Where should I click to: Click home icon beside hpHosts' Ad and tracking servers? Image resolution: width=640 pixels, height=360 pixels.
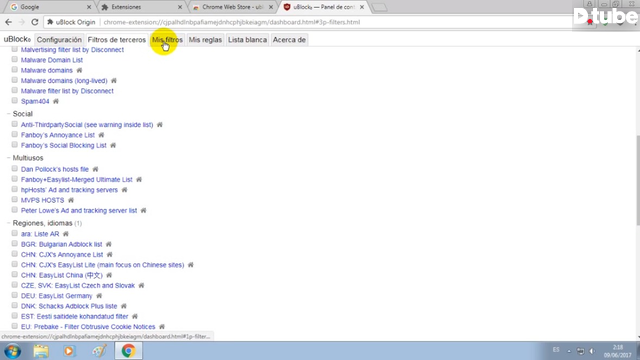click(124, 190)
